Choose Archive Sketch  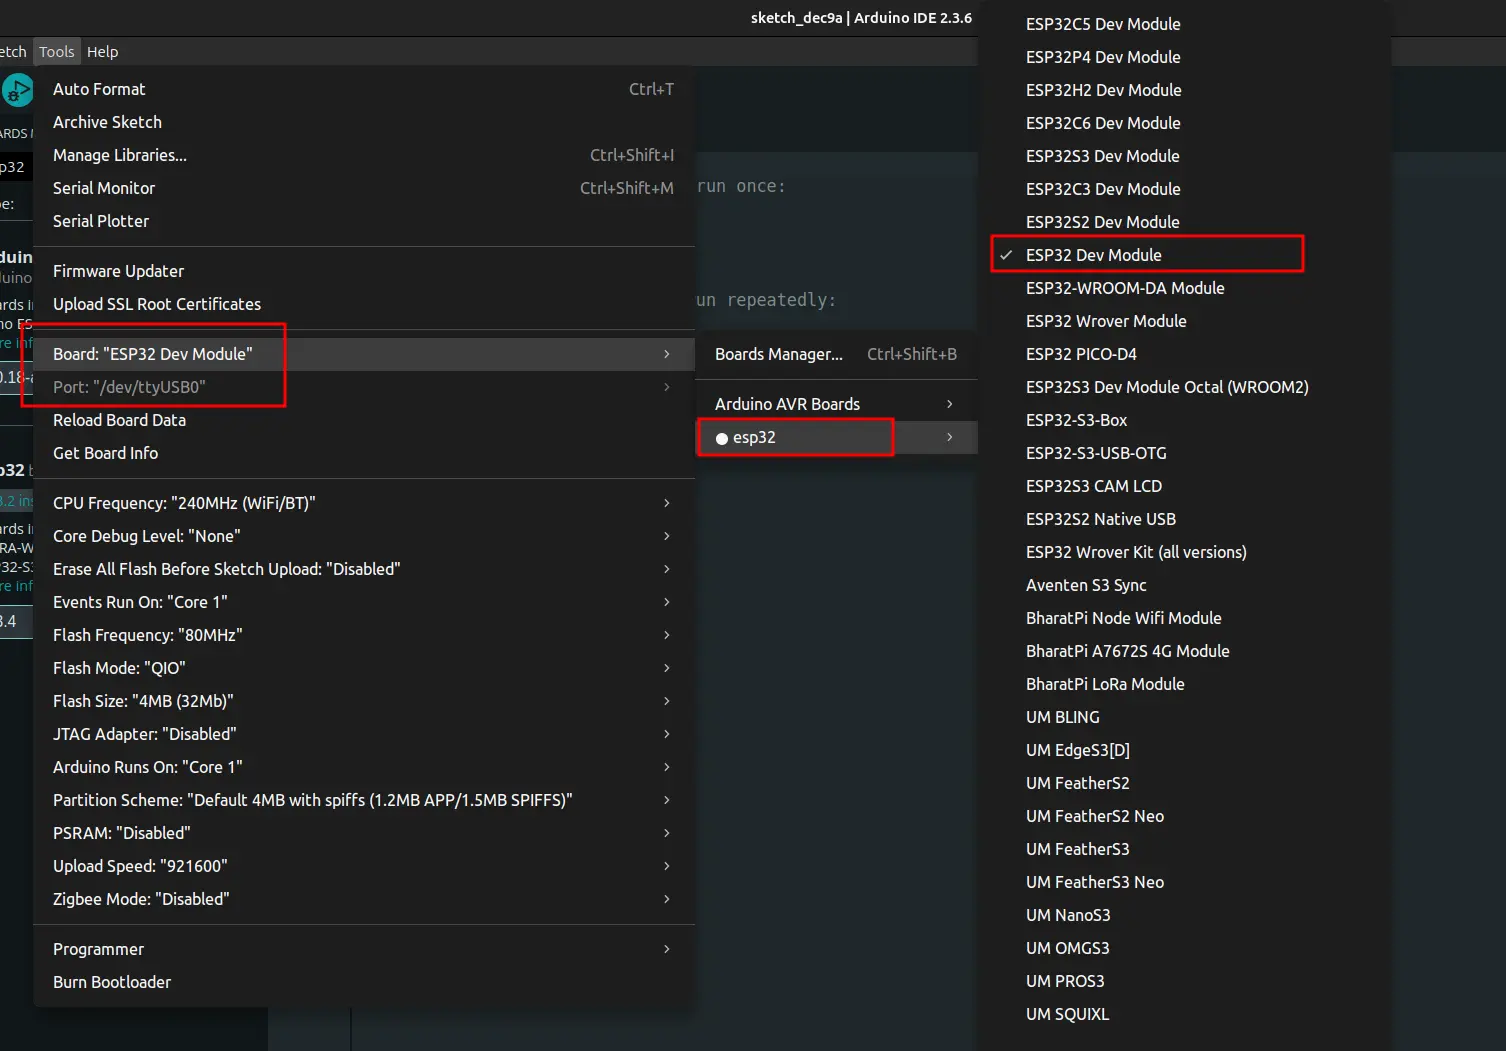pos(364,122)
